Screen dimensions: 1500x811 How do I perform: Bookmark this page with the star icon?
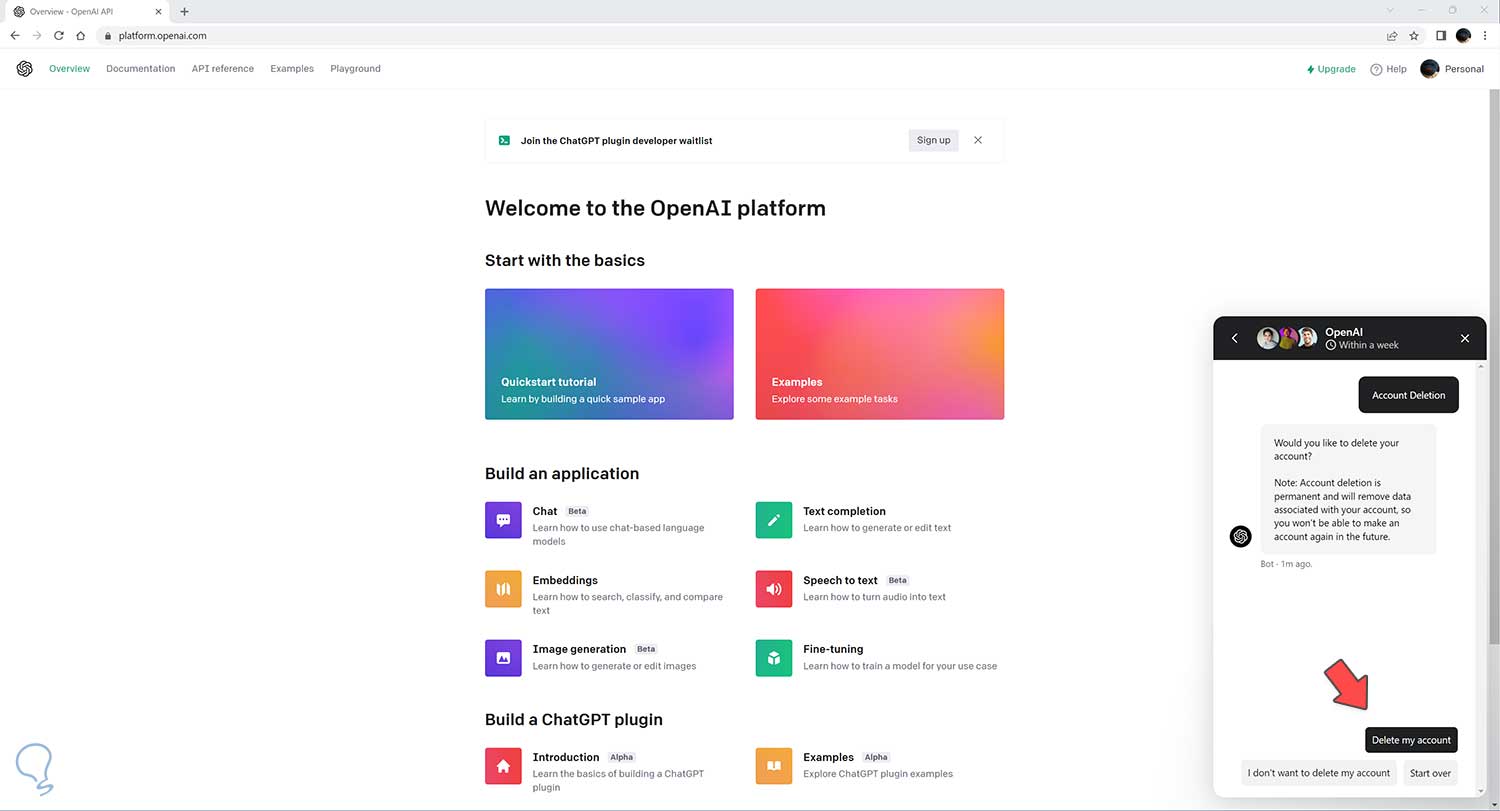(x=1414, y=35)
